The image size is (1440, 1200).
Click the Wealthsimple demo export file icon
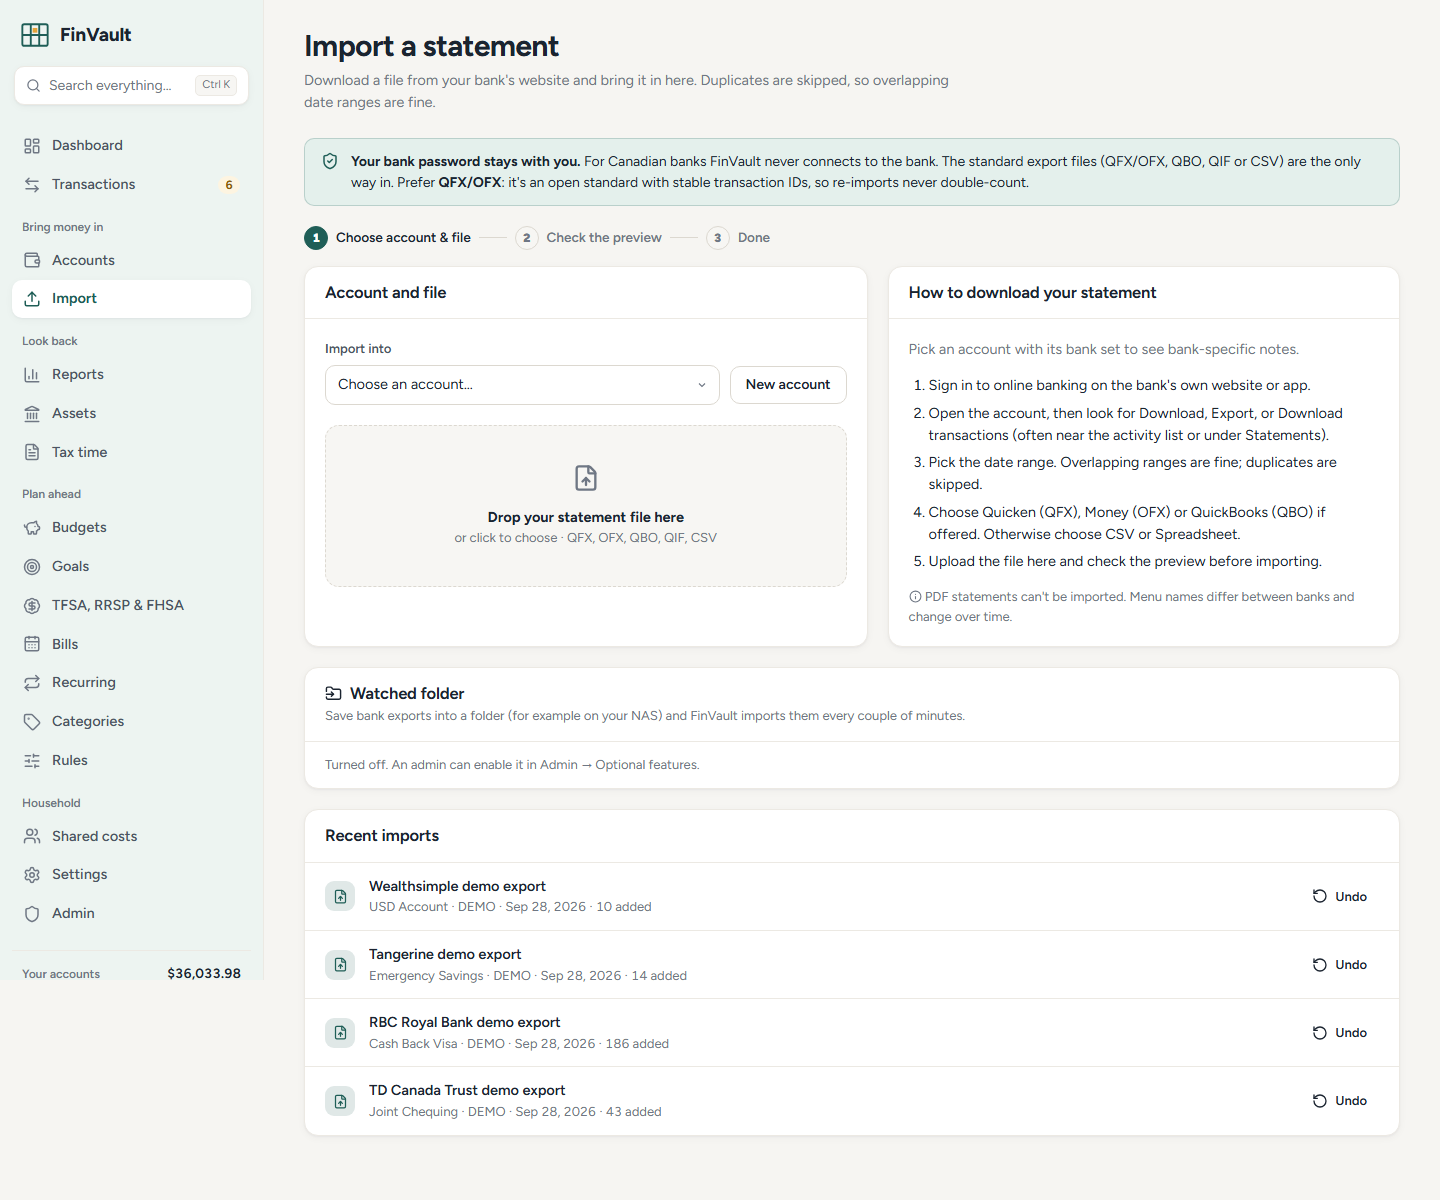click(x=340, y=897)
